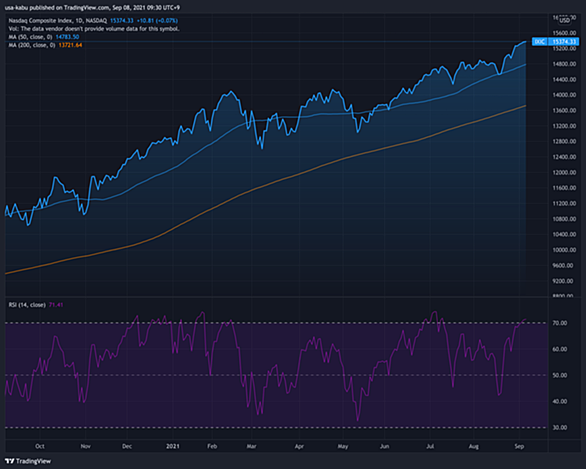This screenshot has height=469, width=586.
Task: Click the 11200.00 price axis label
Action: tap(564, 204)
